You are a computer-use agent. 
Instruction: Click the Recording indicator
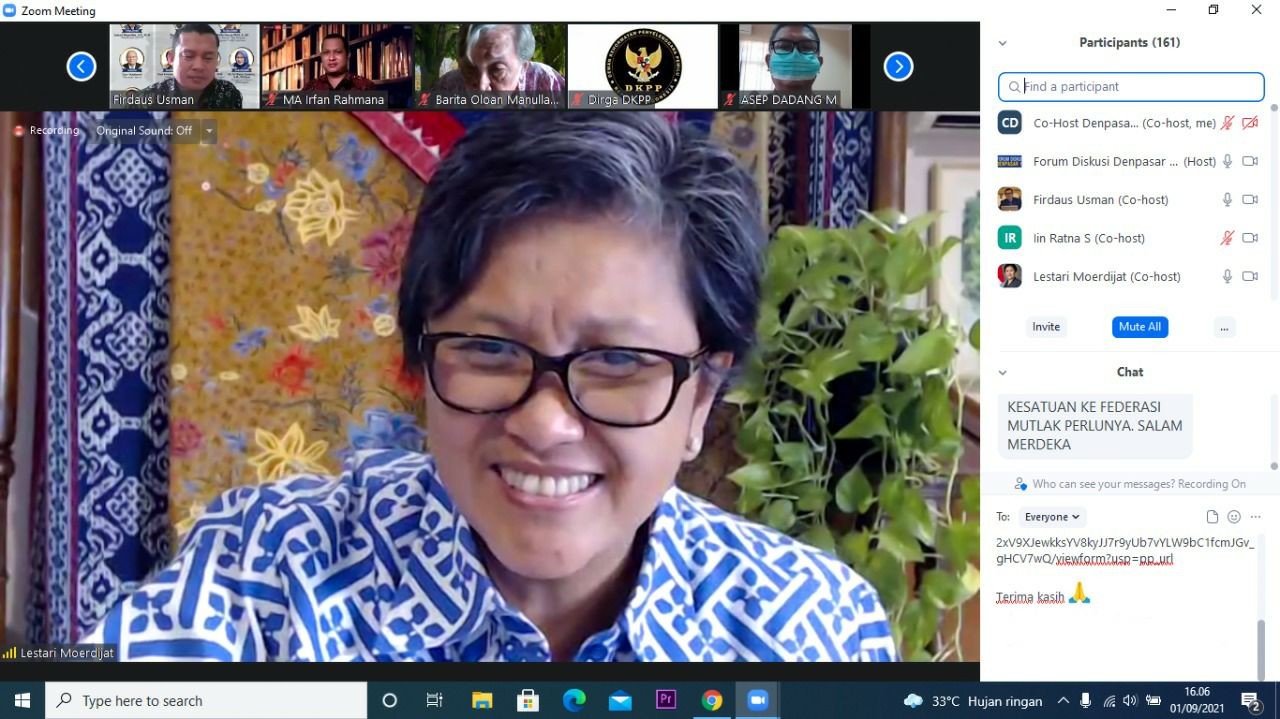pyautogui.click(x=46, y=130)
